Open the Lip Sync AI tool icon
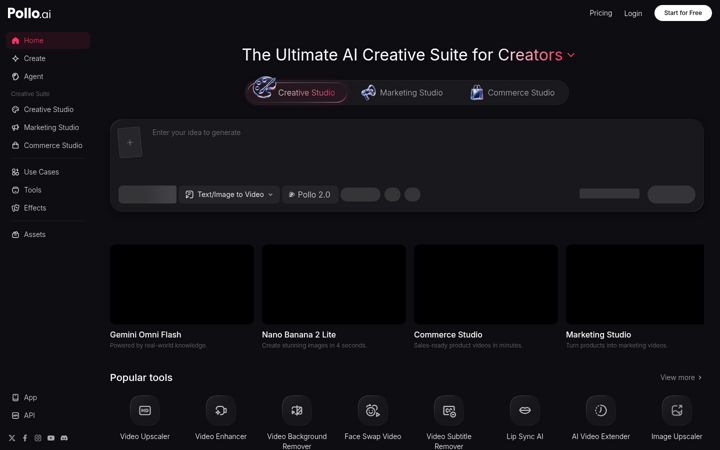 click(x=524, y=410)
